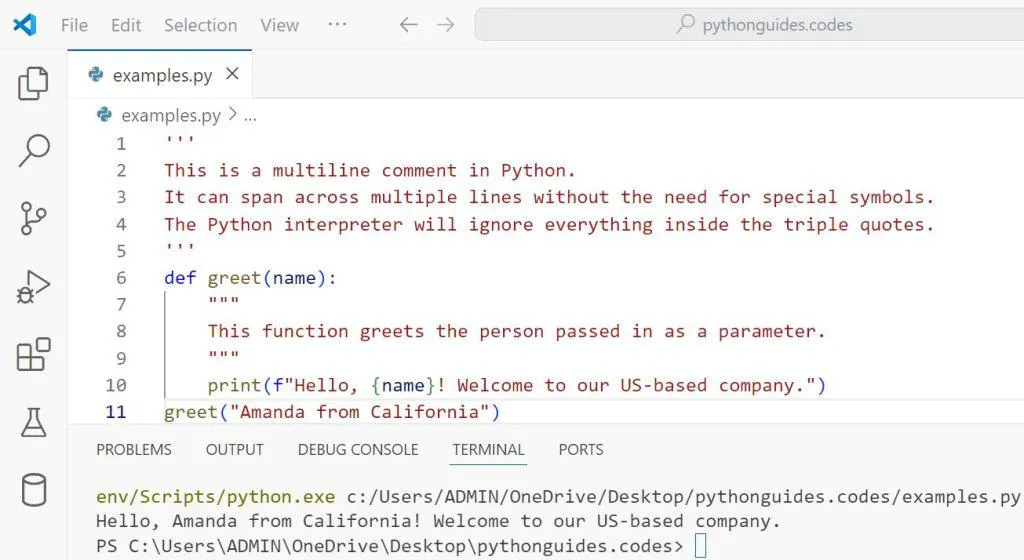Image resolution: width=1024 pixels, height=560 pixels.
Task: Open the Selection menu
Action: 200,25
